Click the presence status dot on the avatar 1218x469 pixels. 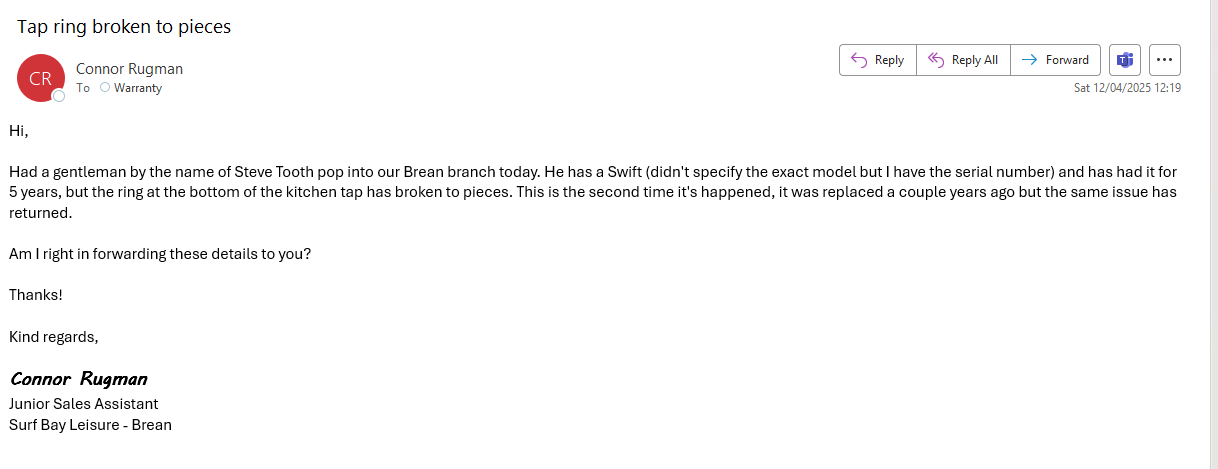(59, 96)
